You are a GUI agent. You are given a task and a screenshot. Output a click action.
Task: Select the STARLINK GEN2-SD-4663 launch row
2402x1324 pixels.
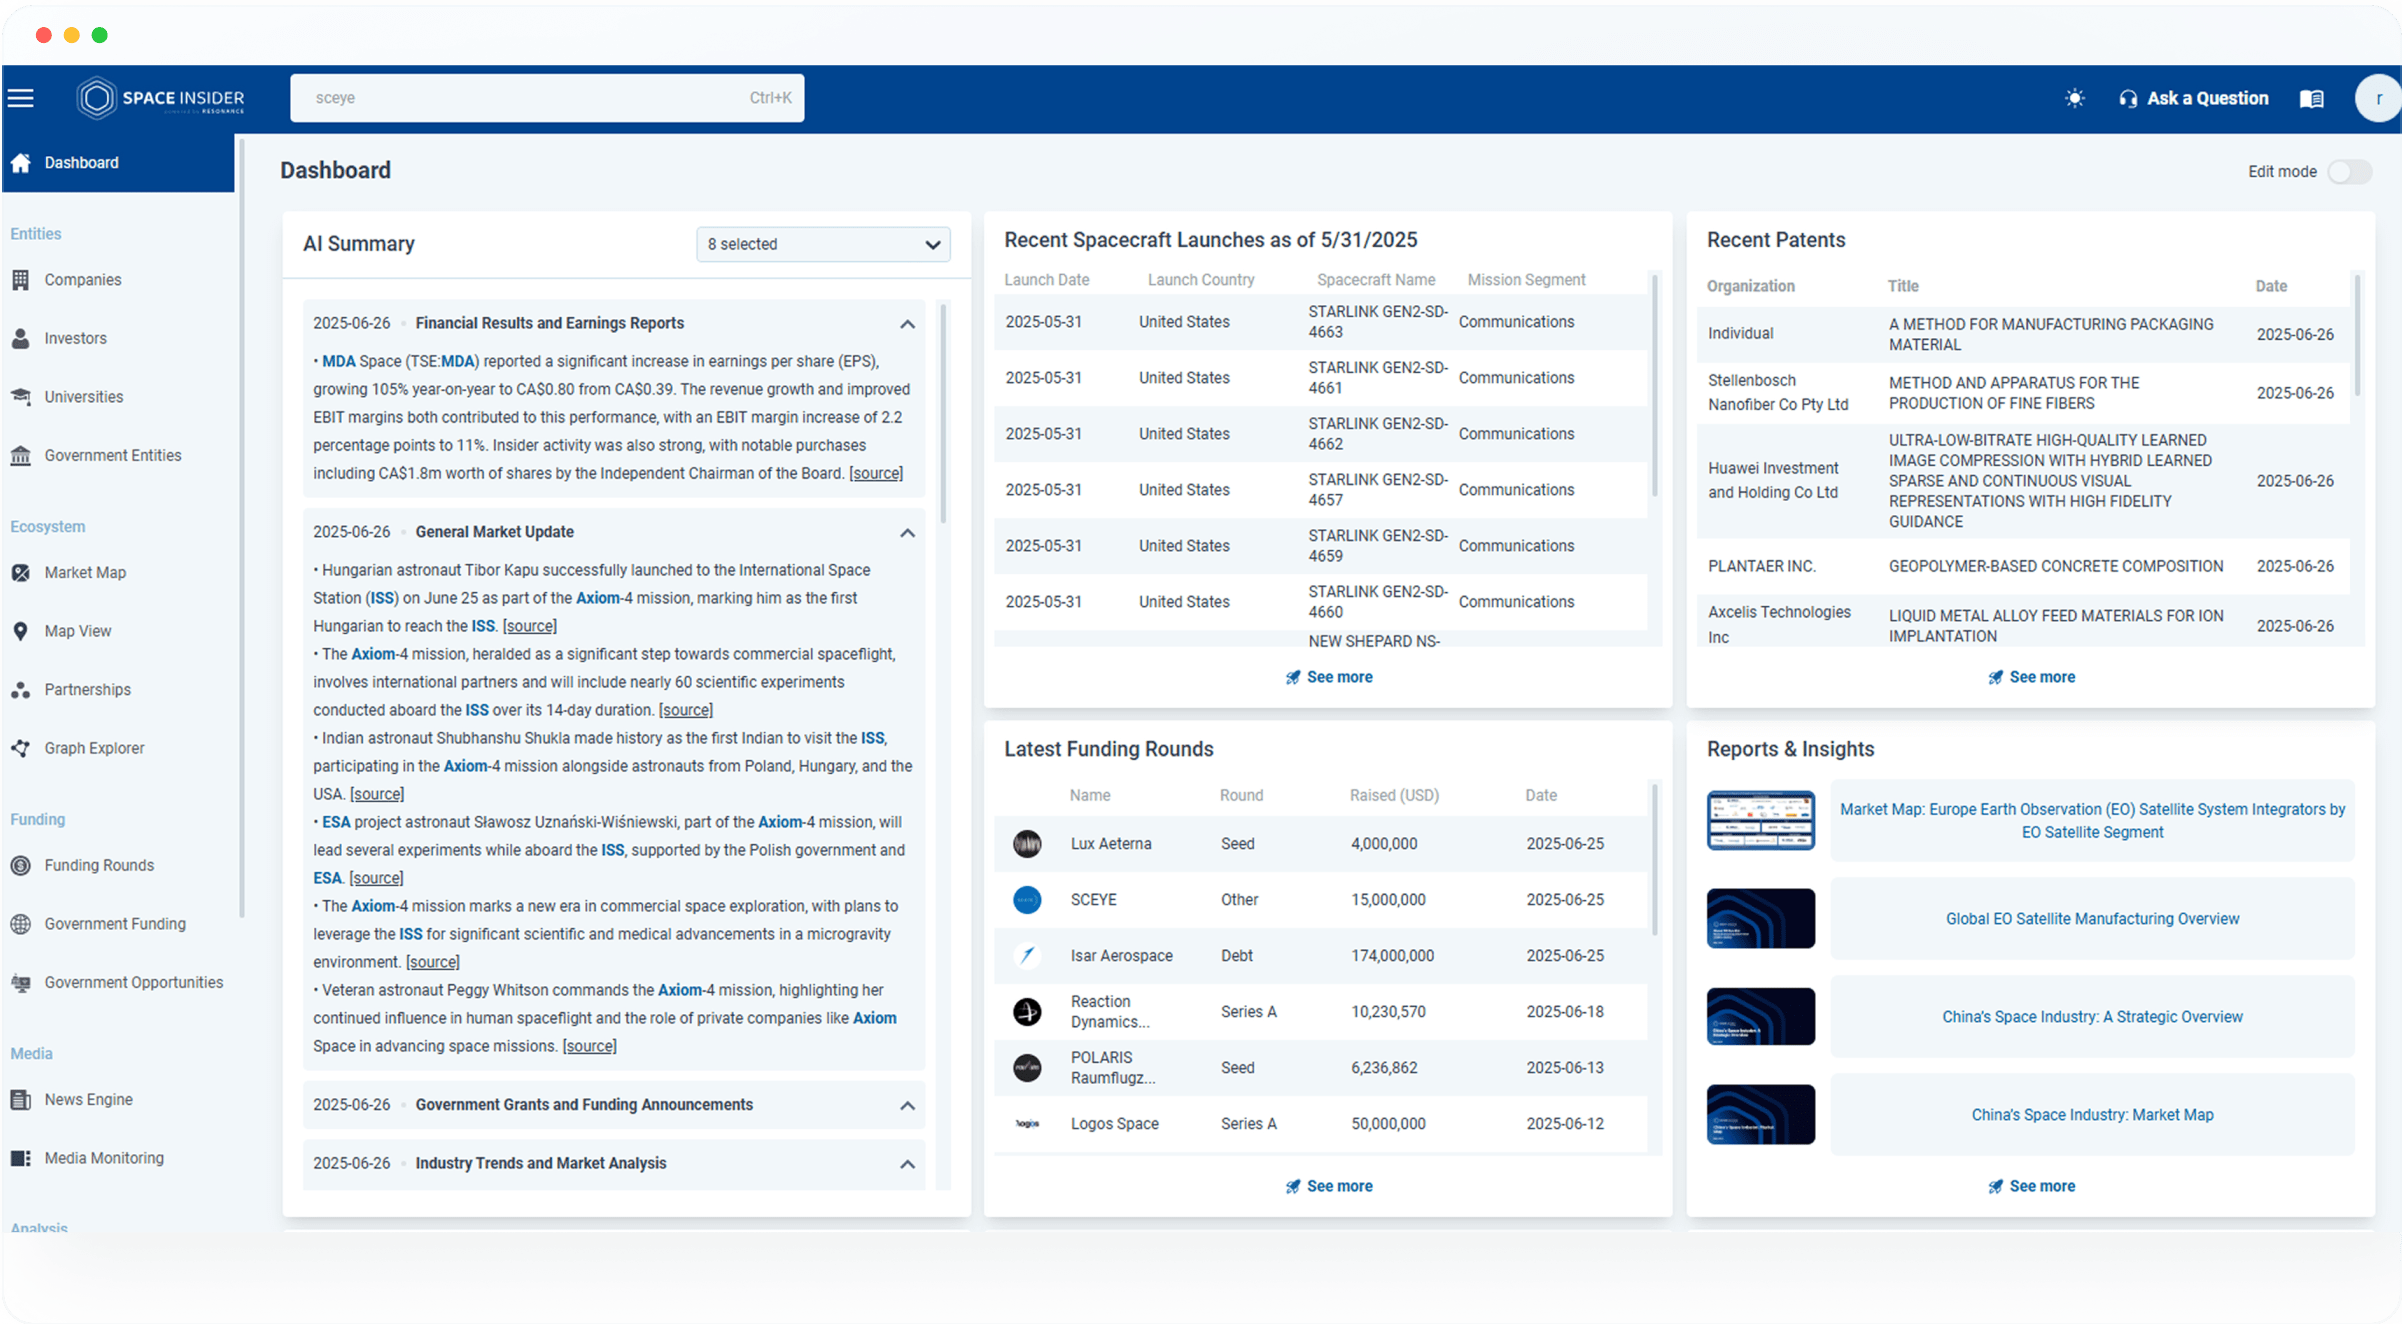(1320, 322)
